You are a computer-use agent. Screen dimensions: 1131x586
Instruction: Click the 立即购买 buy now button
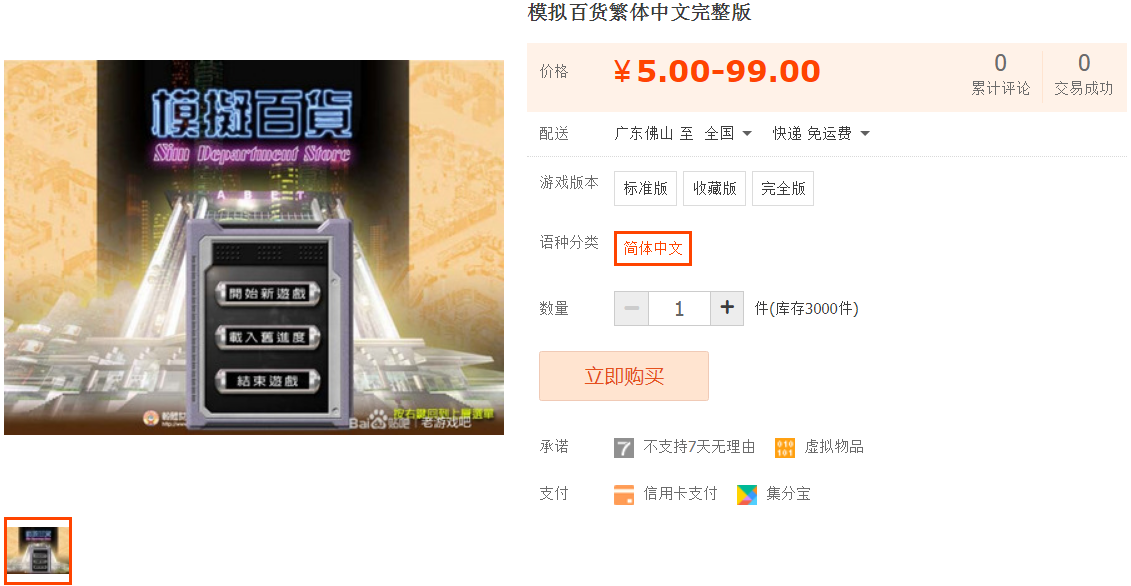pos(624,376)
